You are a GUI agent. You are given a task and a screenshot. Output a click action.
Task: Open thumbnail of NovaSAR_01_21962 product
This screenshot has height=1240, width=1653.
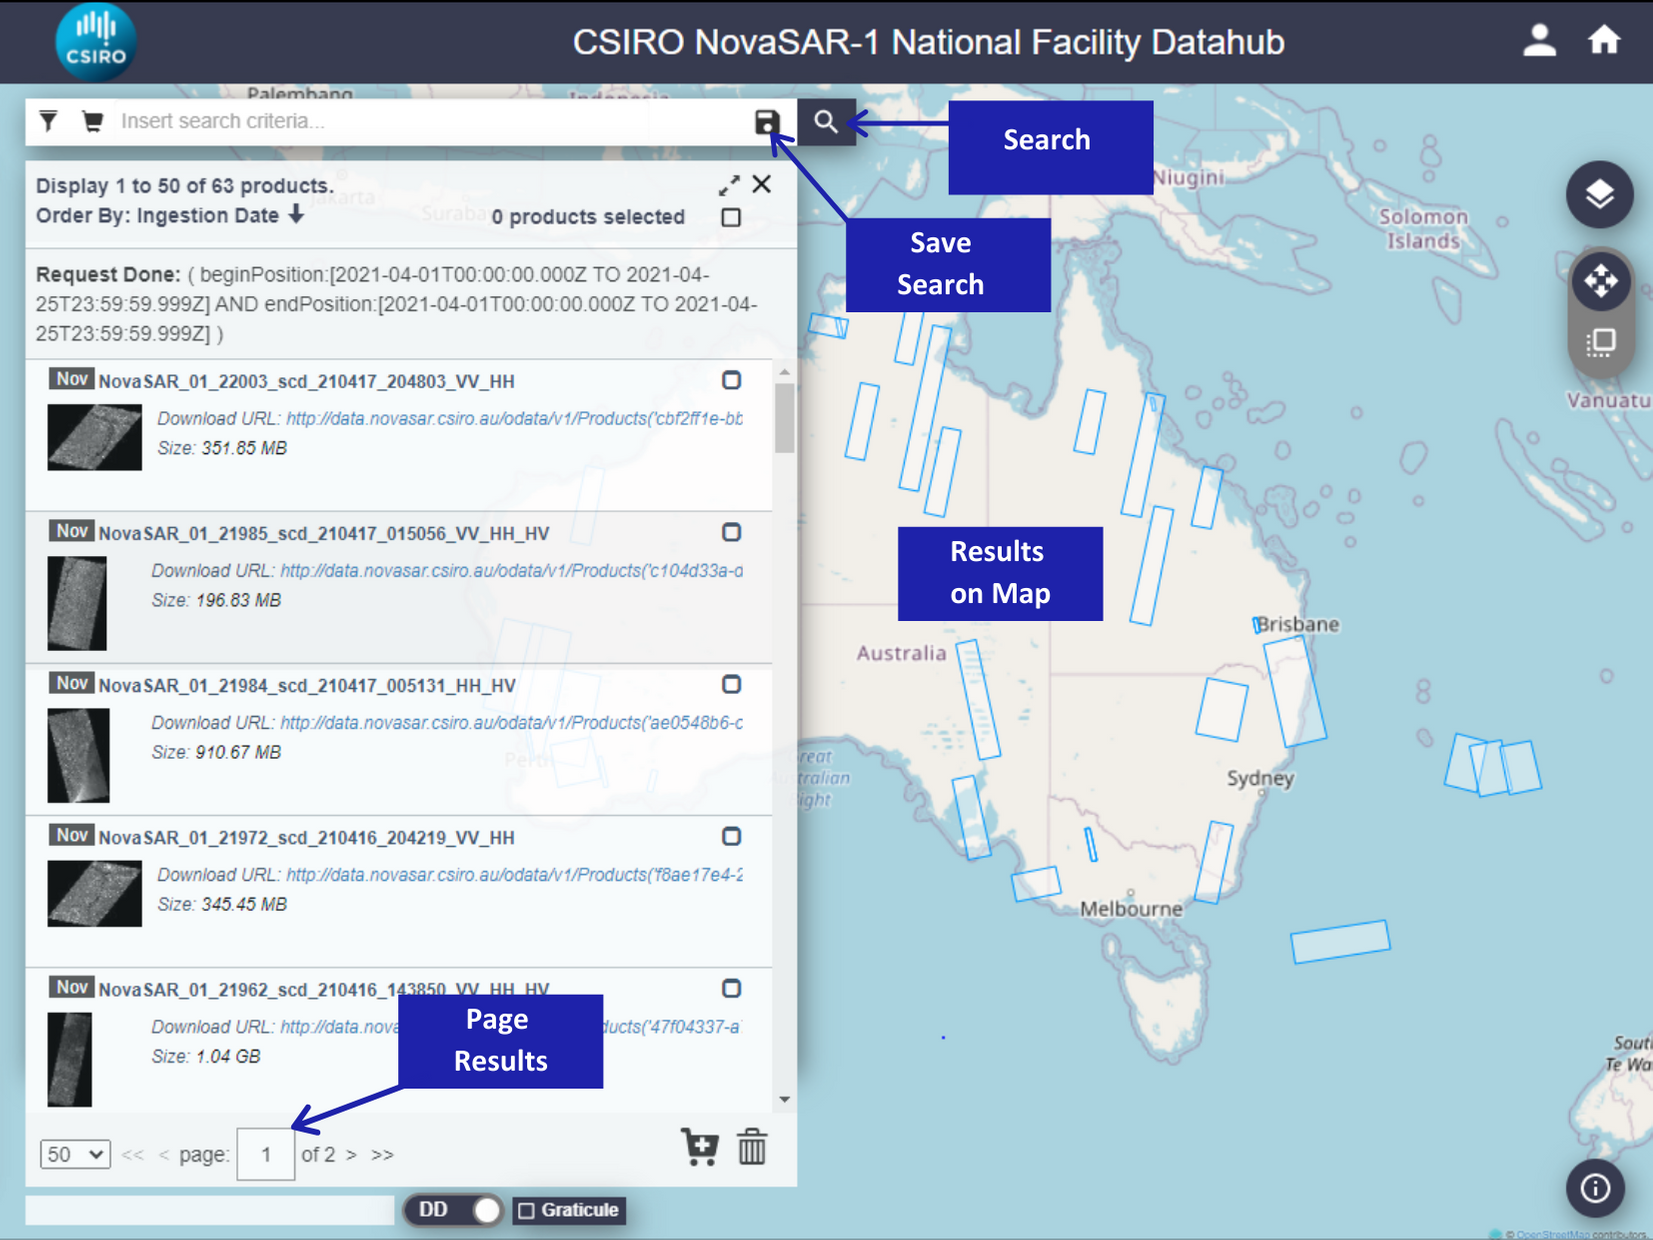[x=70, y=1059]
